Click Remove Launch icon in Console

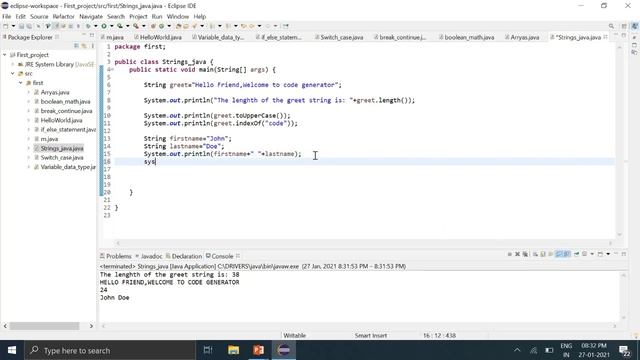(x=518, y=254)
